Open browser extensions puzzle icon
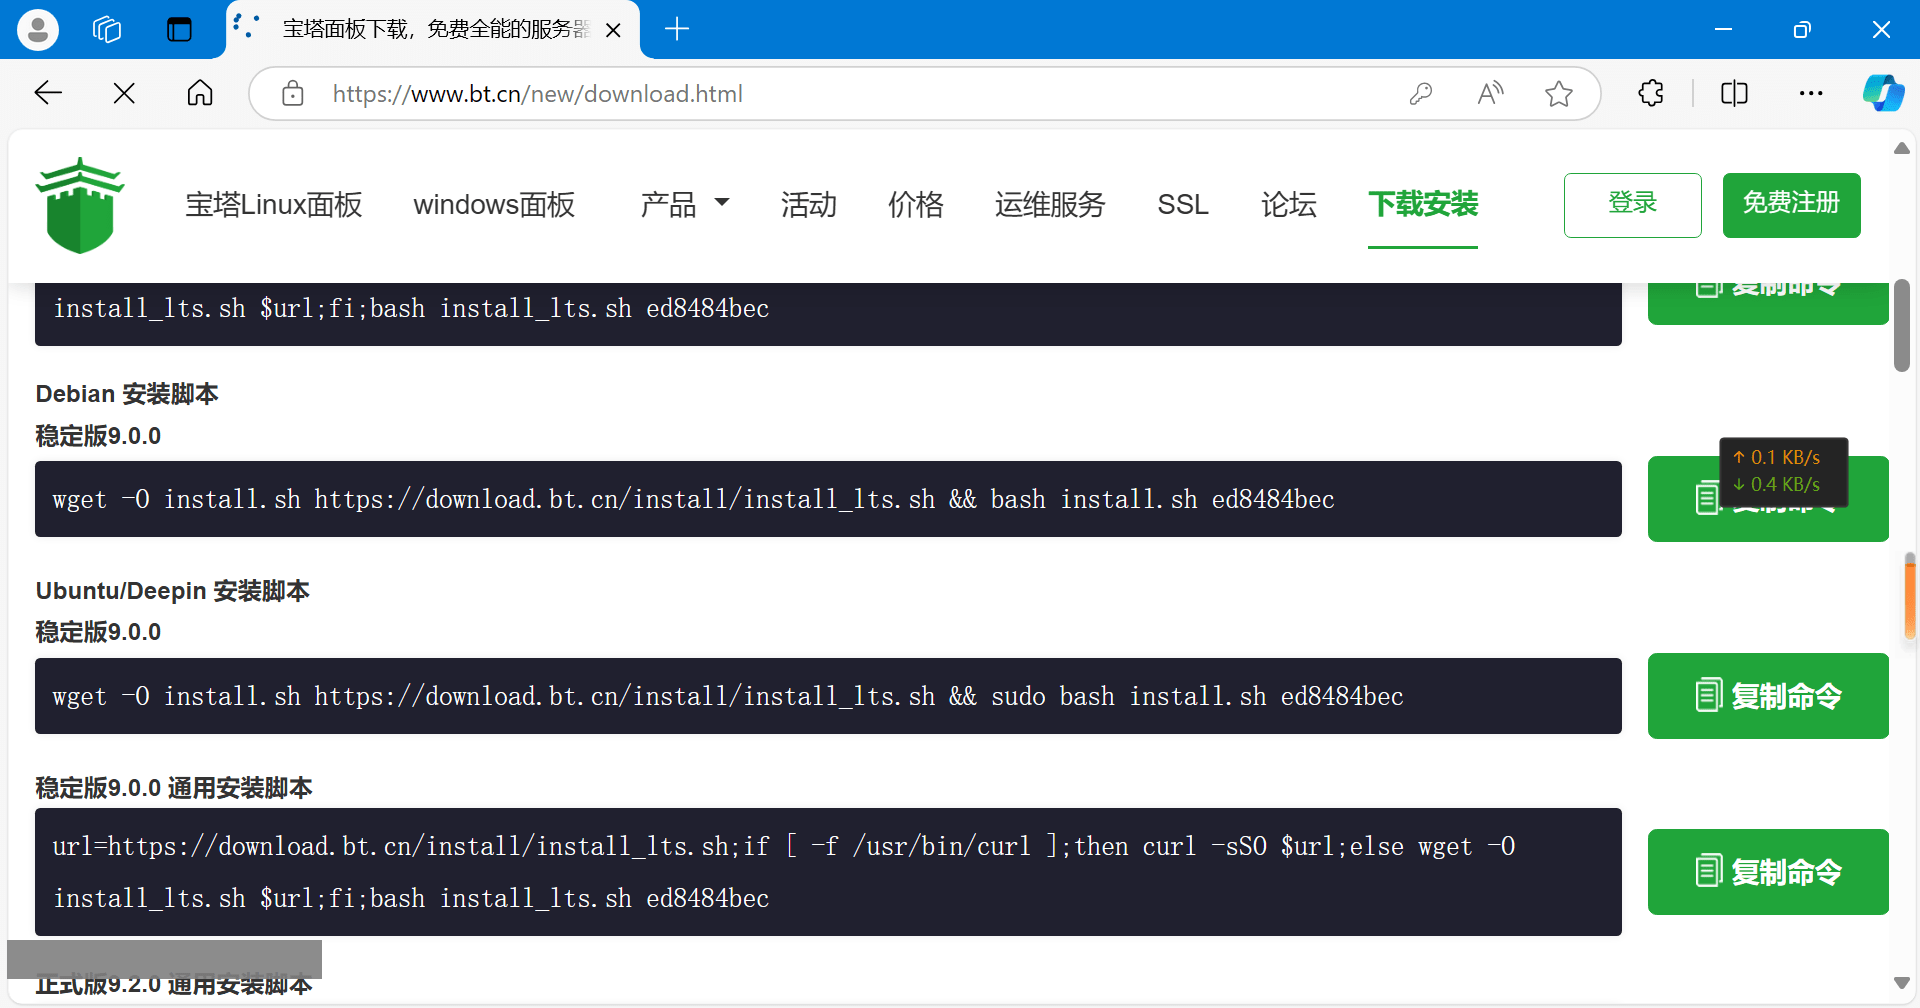Image resolution: width=1920 pixels, height=1008 pixels. 1651,94
